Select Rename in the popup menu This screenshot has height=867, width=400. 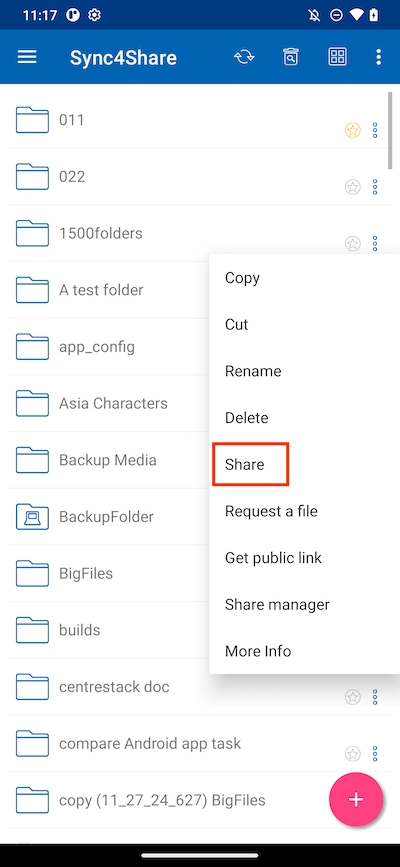[253, 371]
